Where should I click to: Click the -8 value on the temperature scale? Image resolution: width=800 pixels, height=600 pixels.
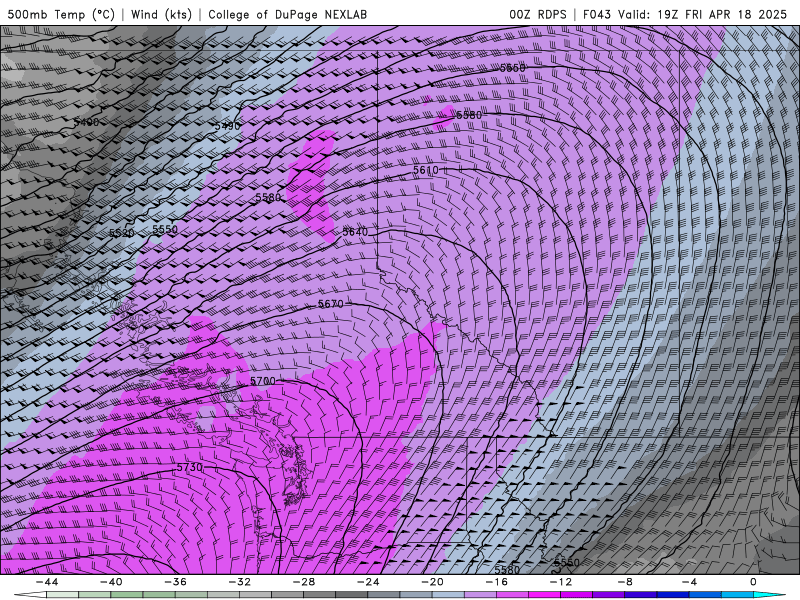coord(626,582)
